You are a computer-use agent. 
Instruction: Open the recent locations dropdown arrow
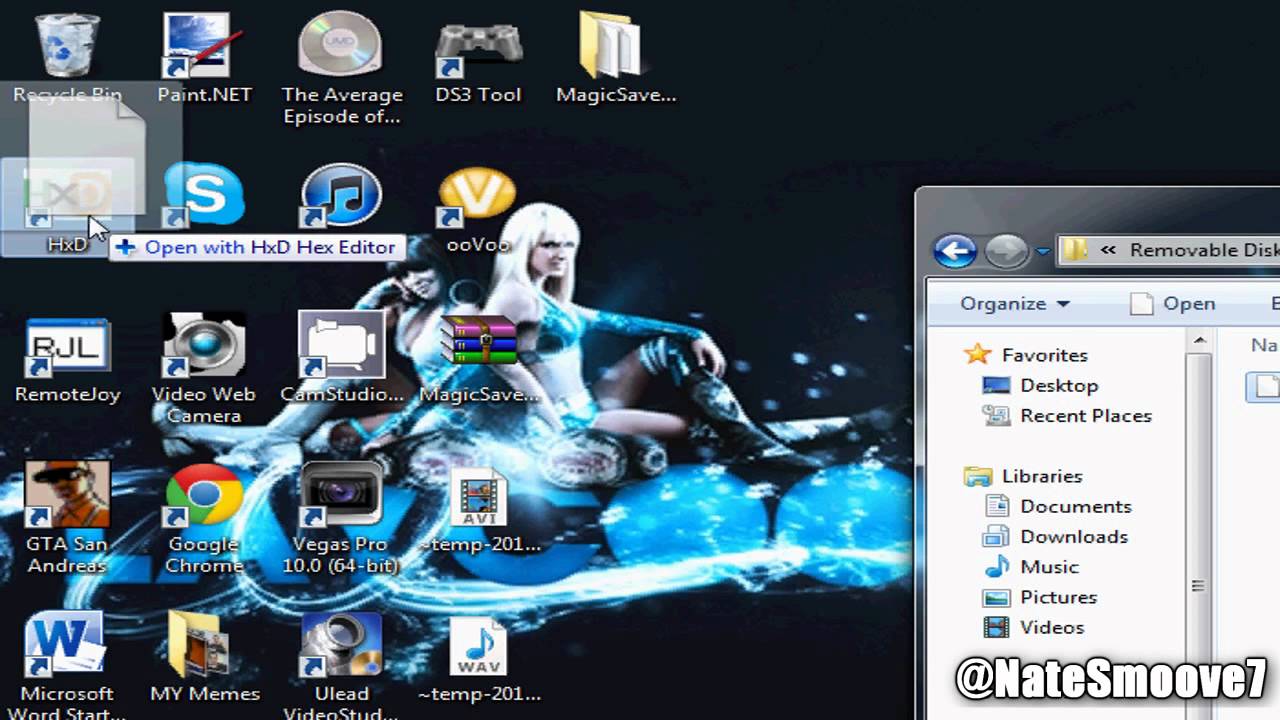tap(1042, 251)
